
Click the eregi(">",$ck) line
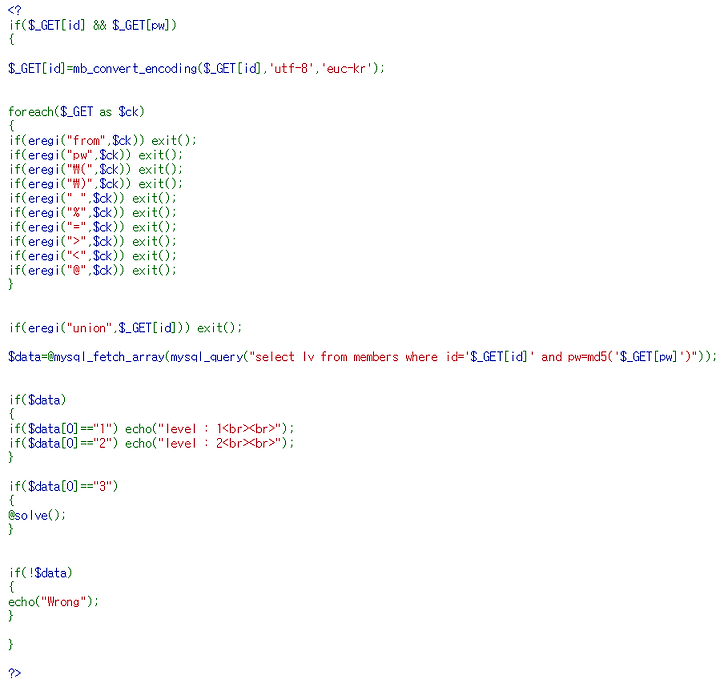coord(92,241)
